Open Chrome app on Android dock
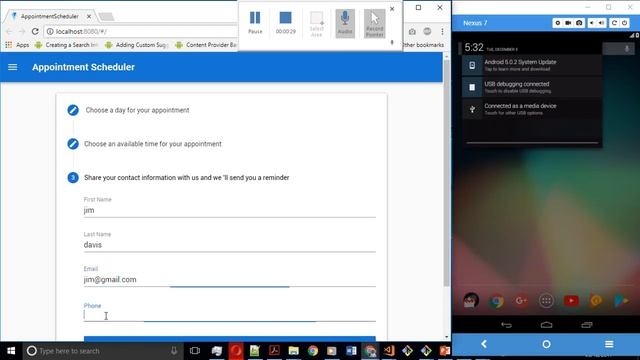The width and height of the screenshot is (640, 360). [x=496, y=301]
